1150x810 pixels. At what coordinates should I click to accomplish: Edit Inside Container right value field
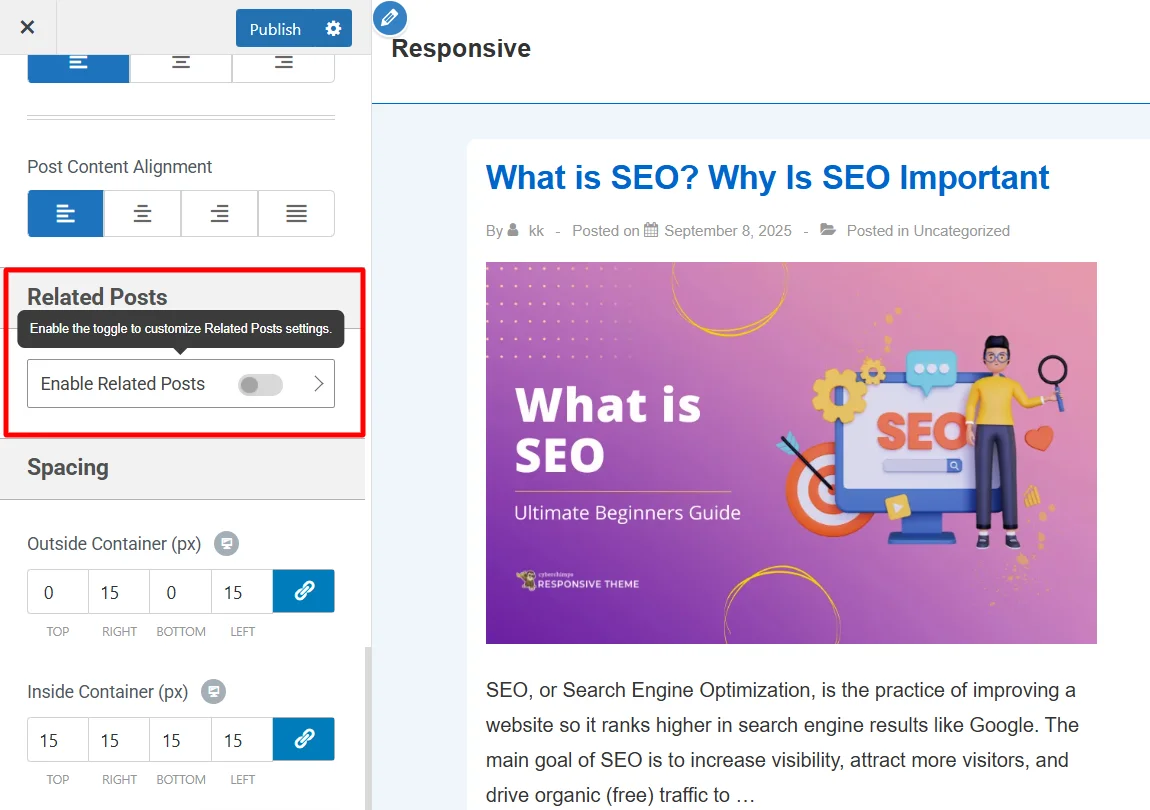point(119,740)
